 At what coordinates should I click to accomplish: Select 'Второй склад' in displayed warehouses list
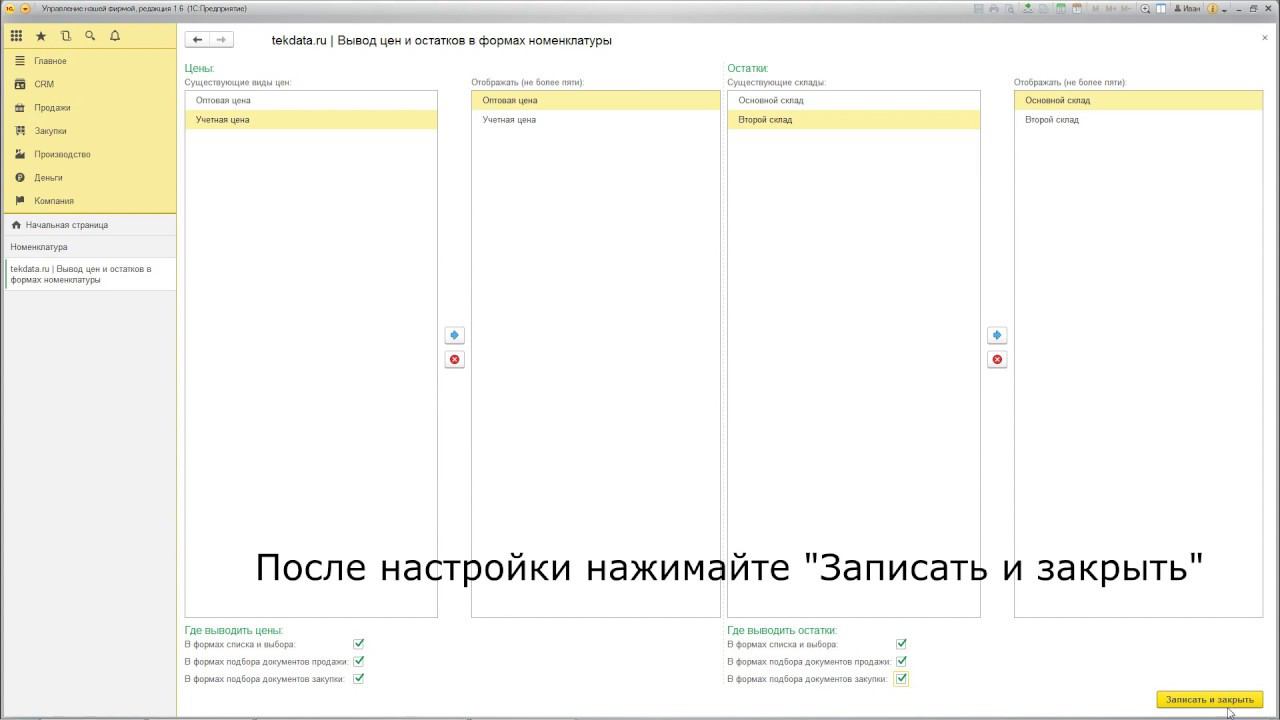1139,120
